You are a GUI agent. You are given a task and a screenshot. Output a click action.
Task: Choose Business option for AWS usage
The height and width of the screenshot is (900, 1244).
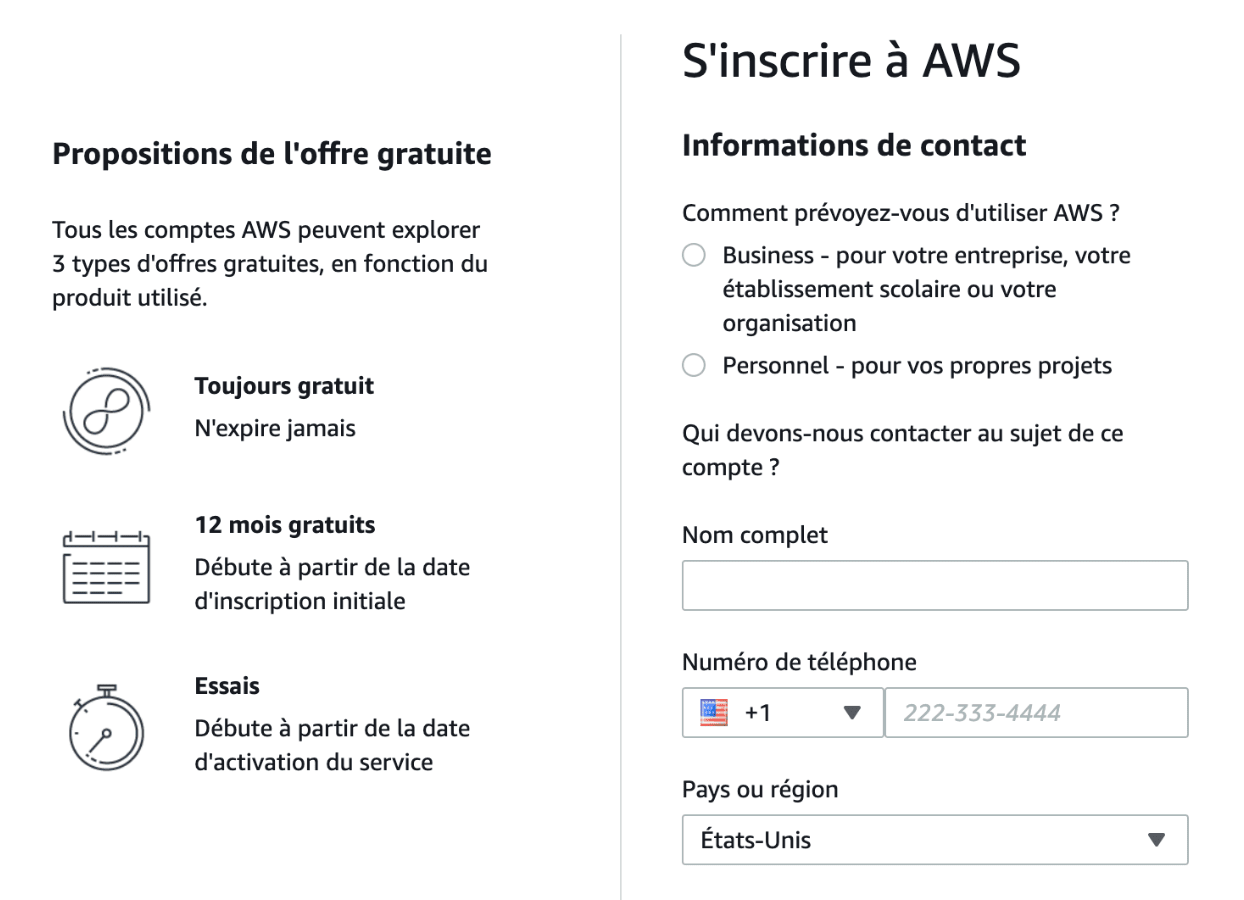click(693, 255)
